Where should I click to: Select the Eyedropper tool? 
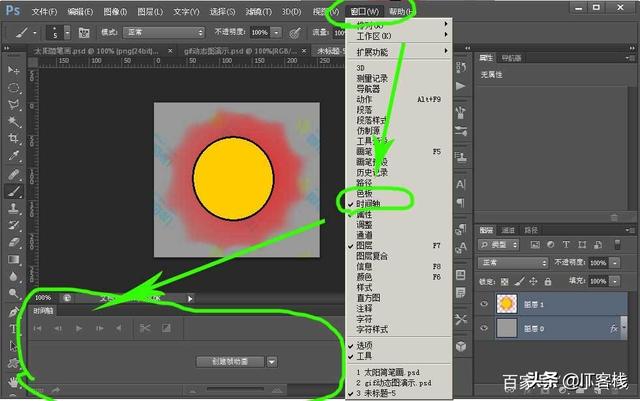tap(13, 156)
